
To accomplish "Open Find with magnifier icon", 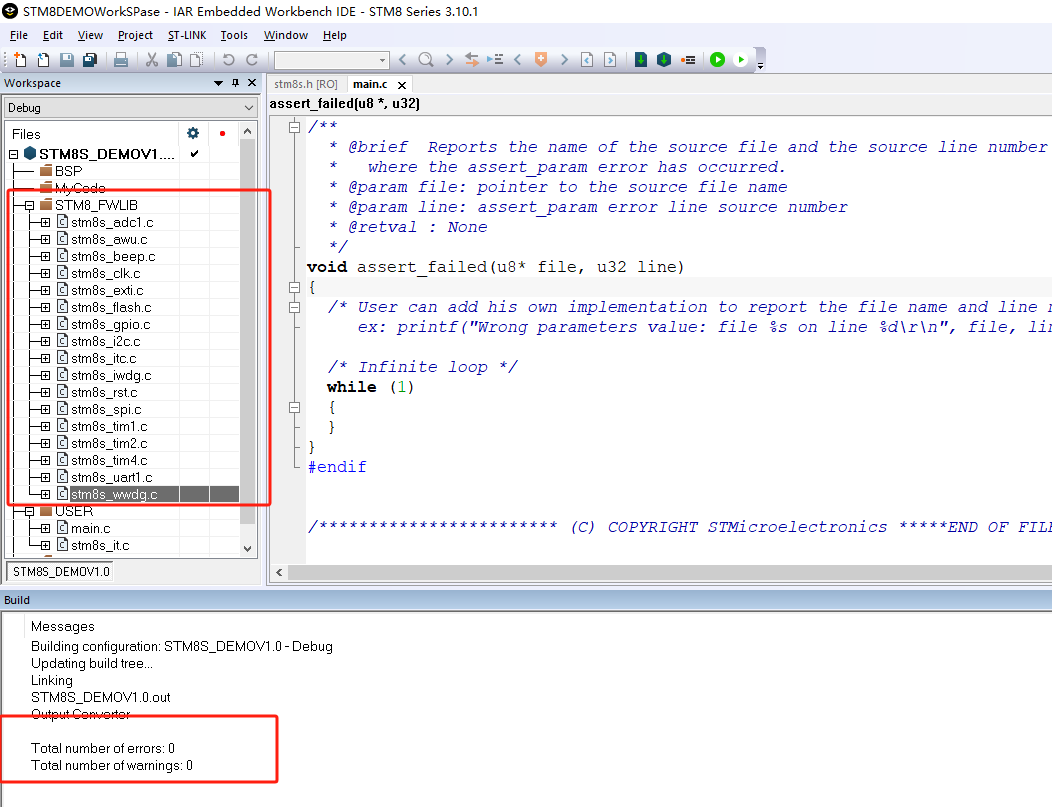I will point(425,60).
